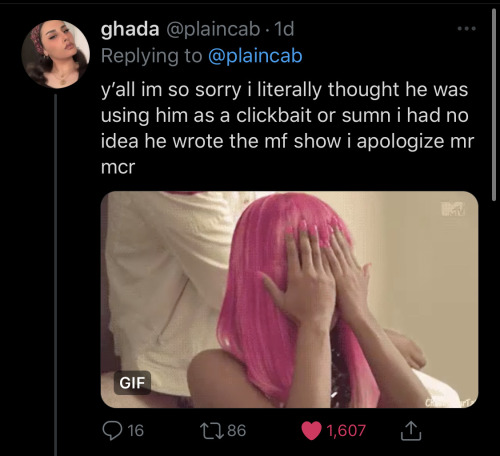500x456 pixels.
Task: Click the Replying to label
Action: (x=152, y=56)
